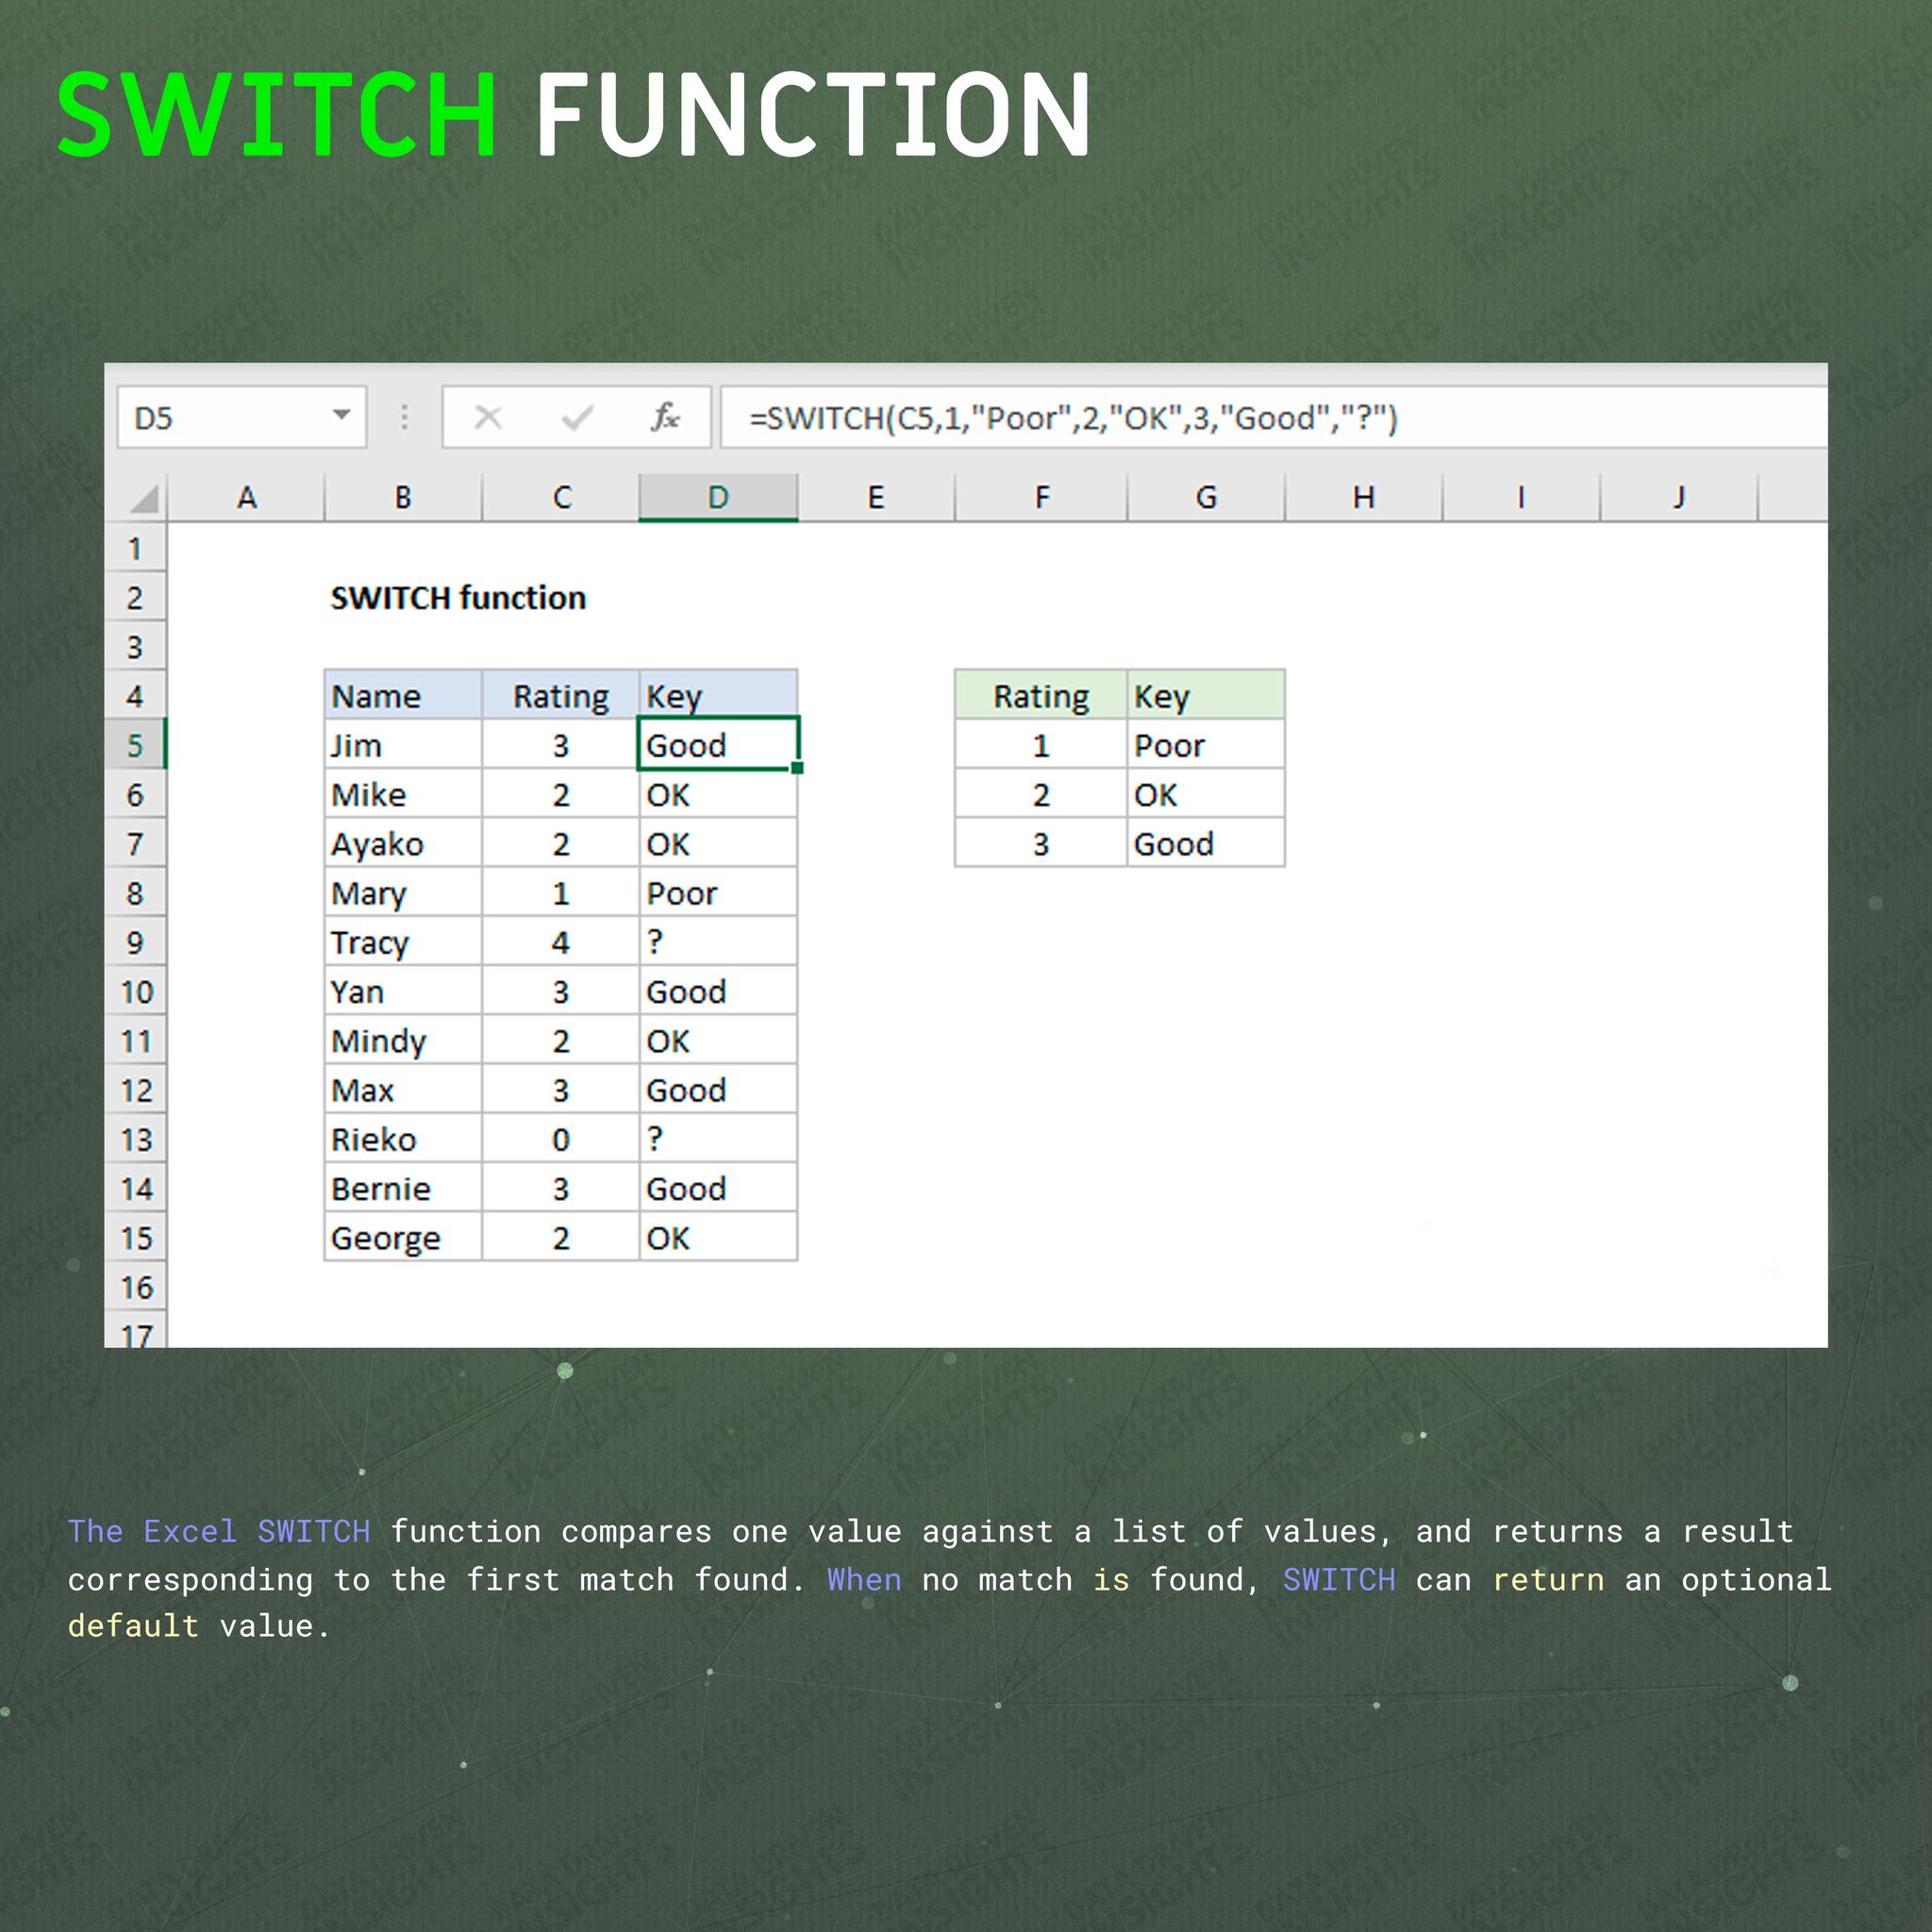Click Tracy's rating cell showing 4

point(561,942)
